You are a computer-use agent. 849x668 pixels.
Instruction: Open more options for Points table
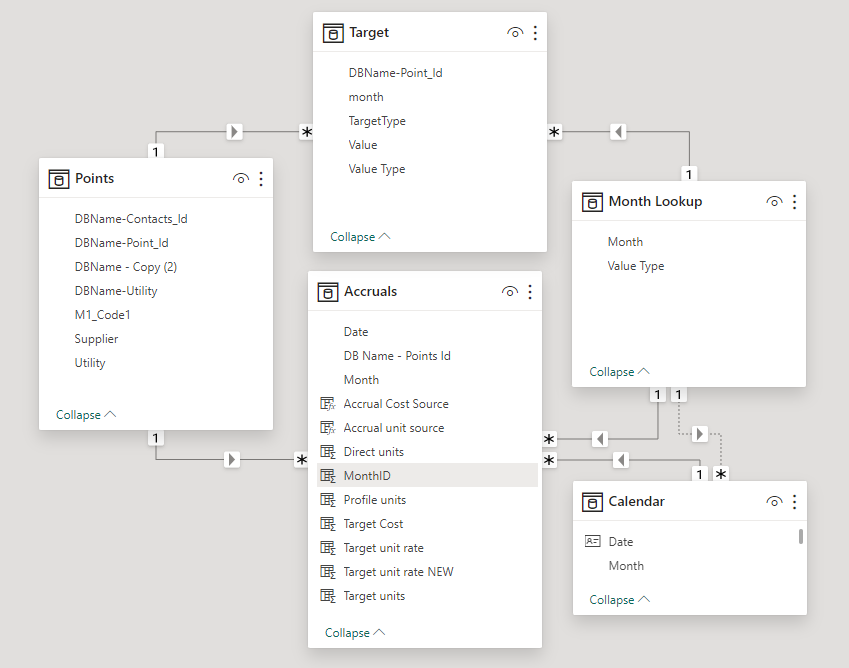(x=261, y=179)
